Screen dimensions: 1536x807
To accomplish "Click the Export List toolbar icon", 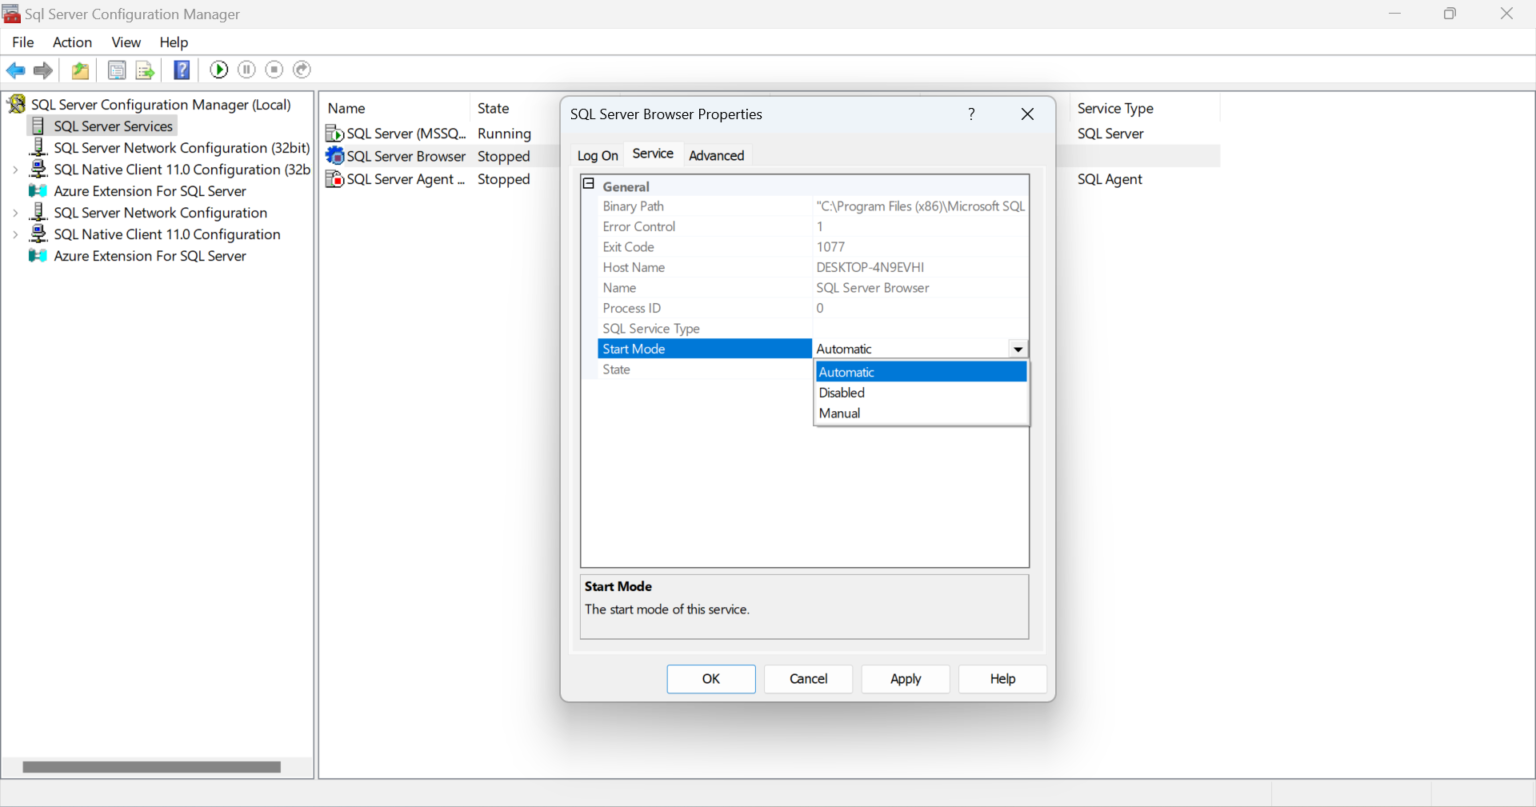I will [145, 69].
